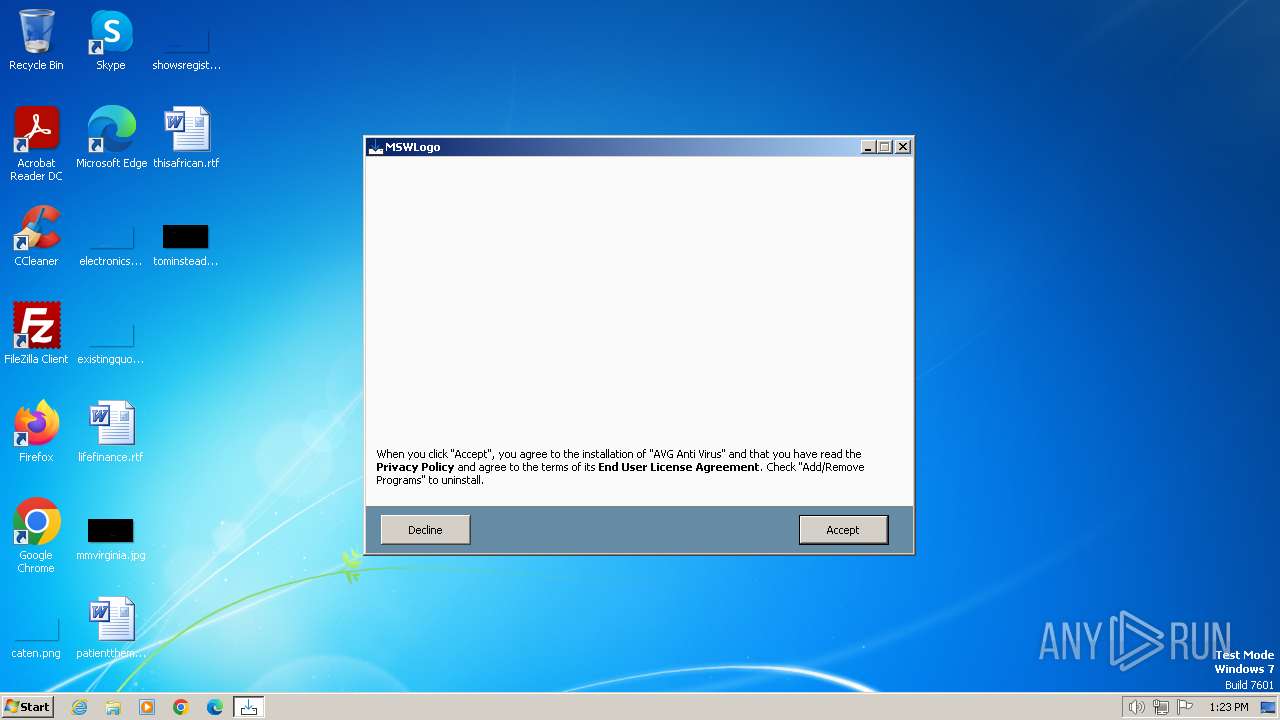
Task: Launch Edge from the taskbar
Action: [215, 707]
